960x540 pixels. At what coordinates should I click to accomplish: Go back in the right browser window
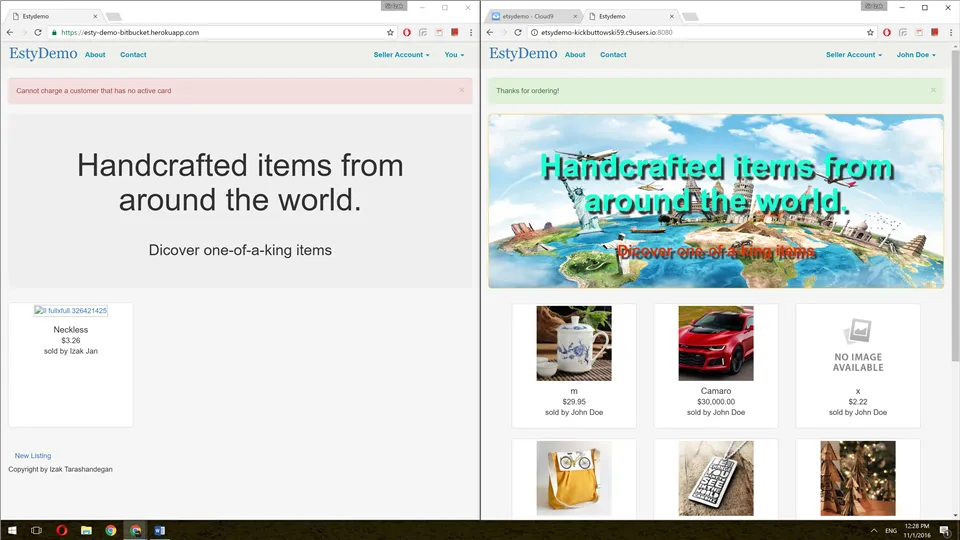tap(490, 32)
